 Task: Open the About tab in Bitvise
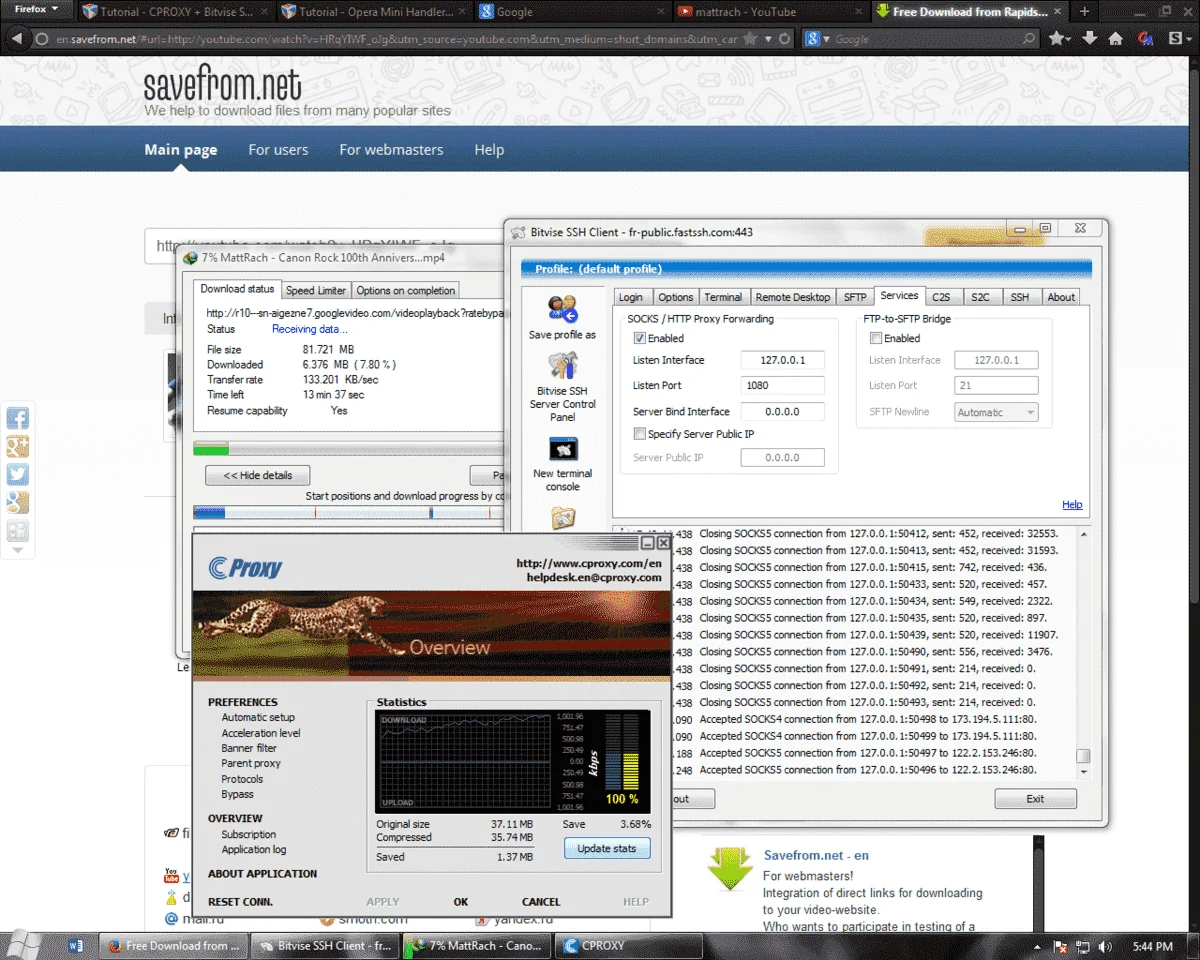coord(1061,297)
